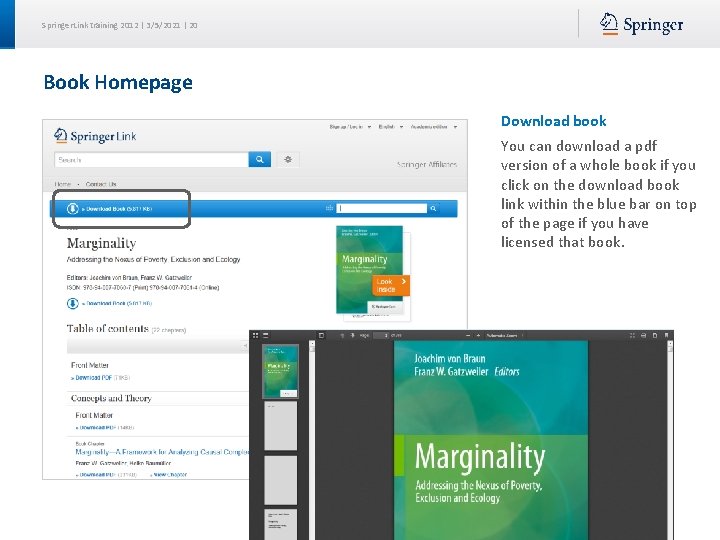This screenshot has height=540, width=720.
Task: Show document outline in the PDF viewer sidebar
Action: (265, 335)
